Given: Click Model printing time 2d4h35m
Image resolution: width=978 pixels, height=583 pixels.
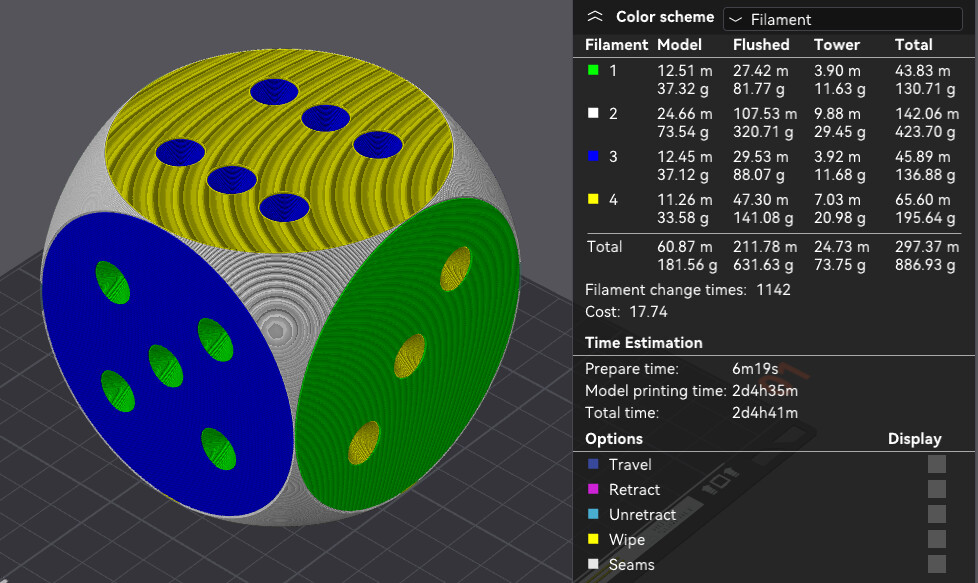Looking at the screenshot, I should click(x=765, y=391).
